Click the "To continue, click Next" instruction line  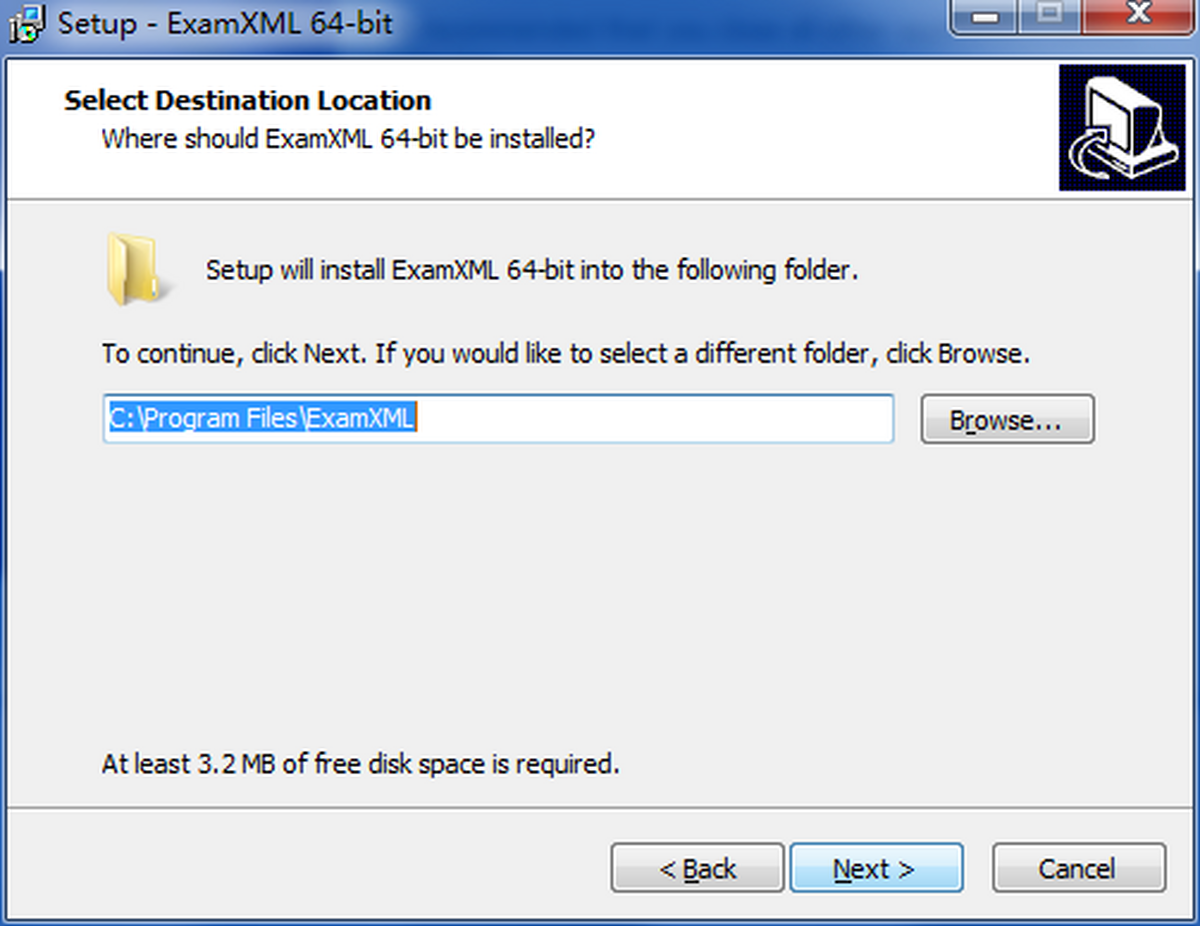click(565, 354)
